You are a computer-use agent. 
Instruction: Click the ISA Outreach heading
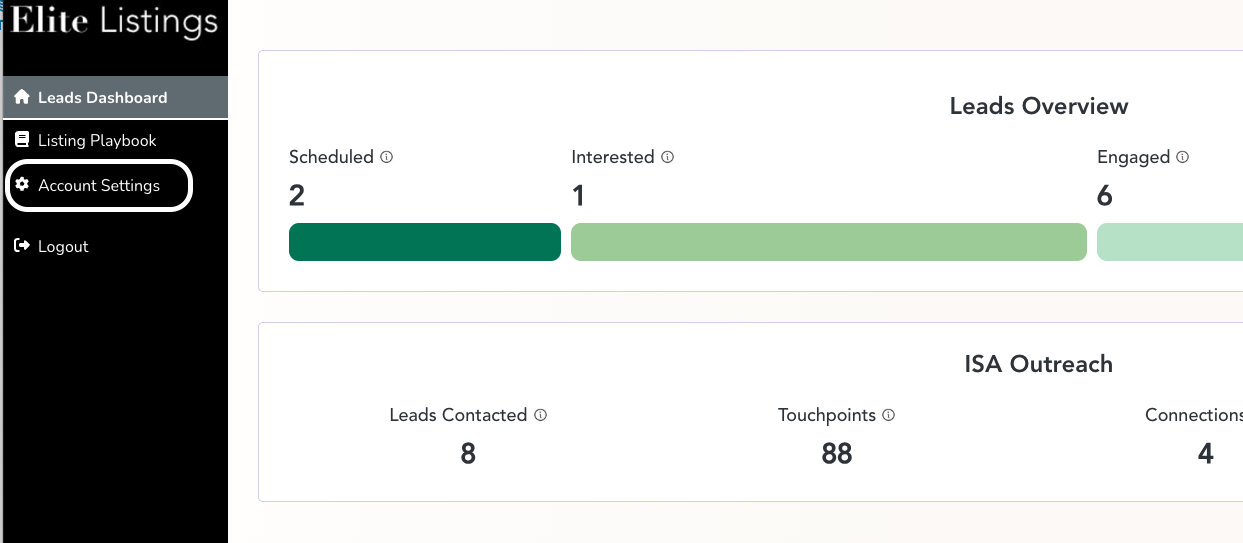(x=1038, y=364)
